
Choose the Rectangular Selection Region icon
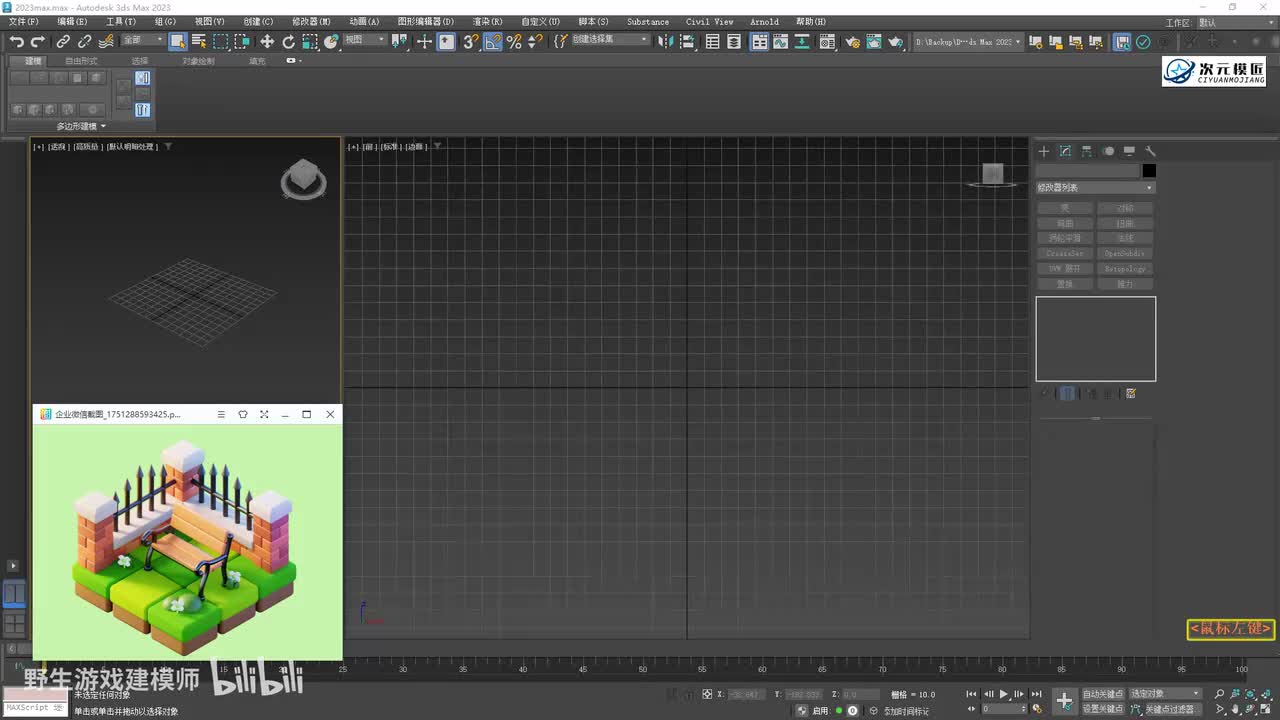221,41
